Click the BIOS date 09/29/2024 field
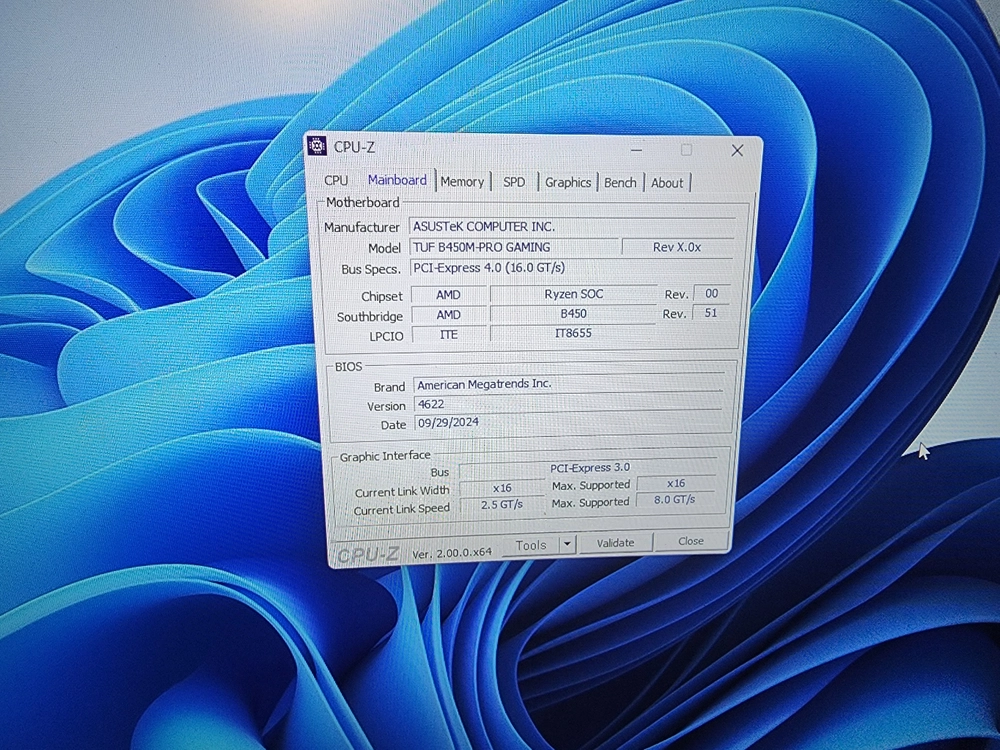The height and width of the screenshot is (750, 1000). point(569,423)
